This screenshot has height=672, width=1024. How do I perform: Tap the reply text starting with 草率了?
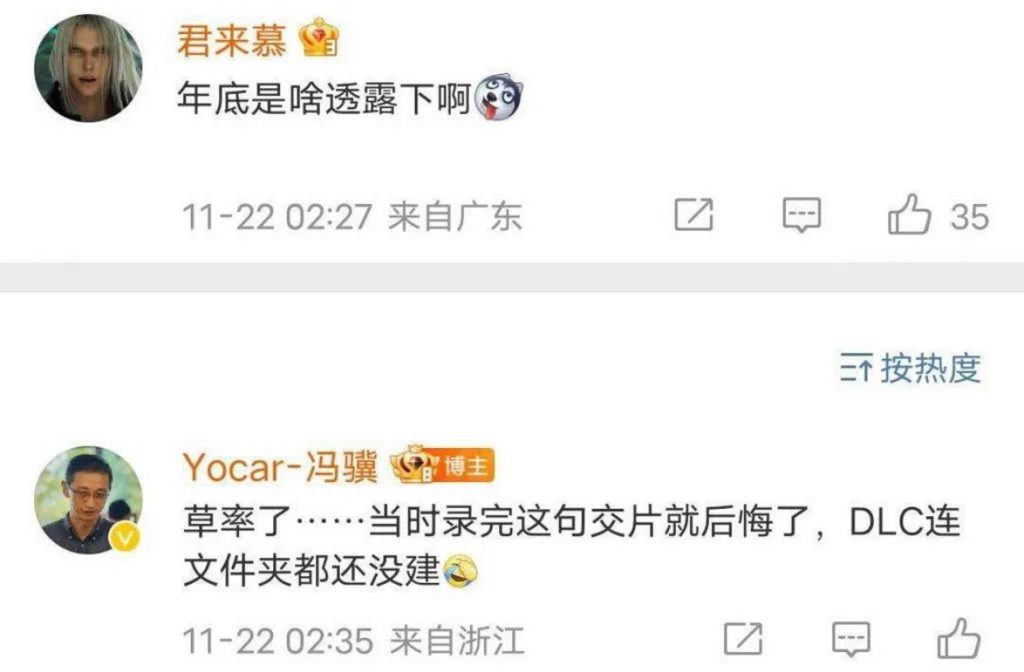pyautogui.click(x=572, y=546)
